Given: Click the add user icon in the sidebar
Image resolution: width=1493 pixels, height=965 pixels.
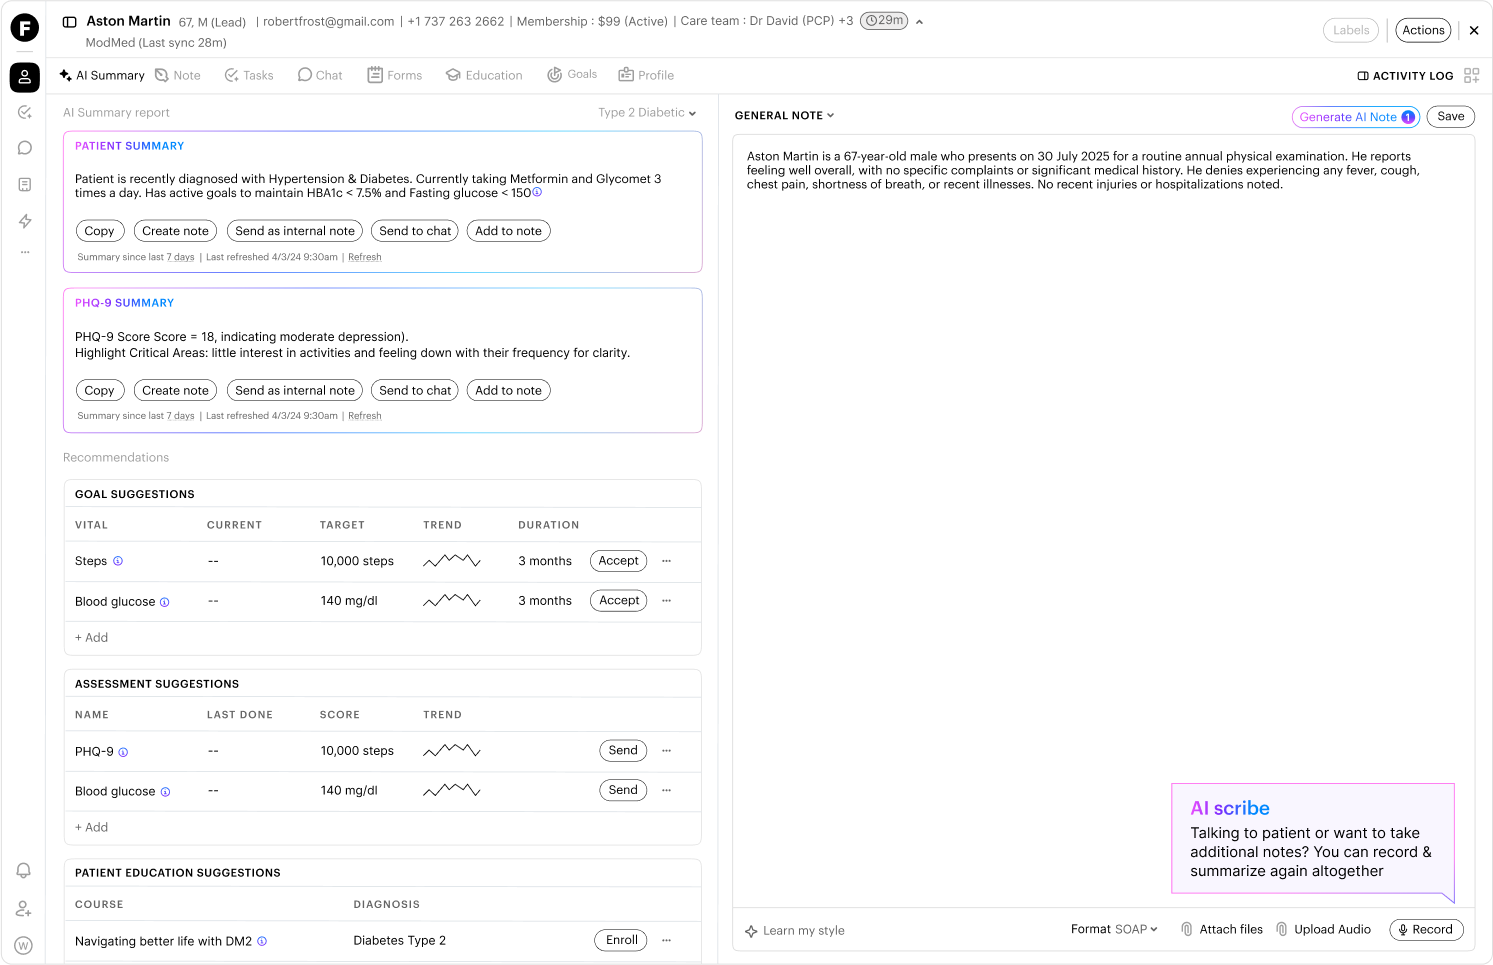Looking at the screenshot, I should tap(24, 909).
